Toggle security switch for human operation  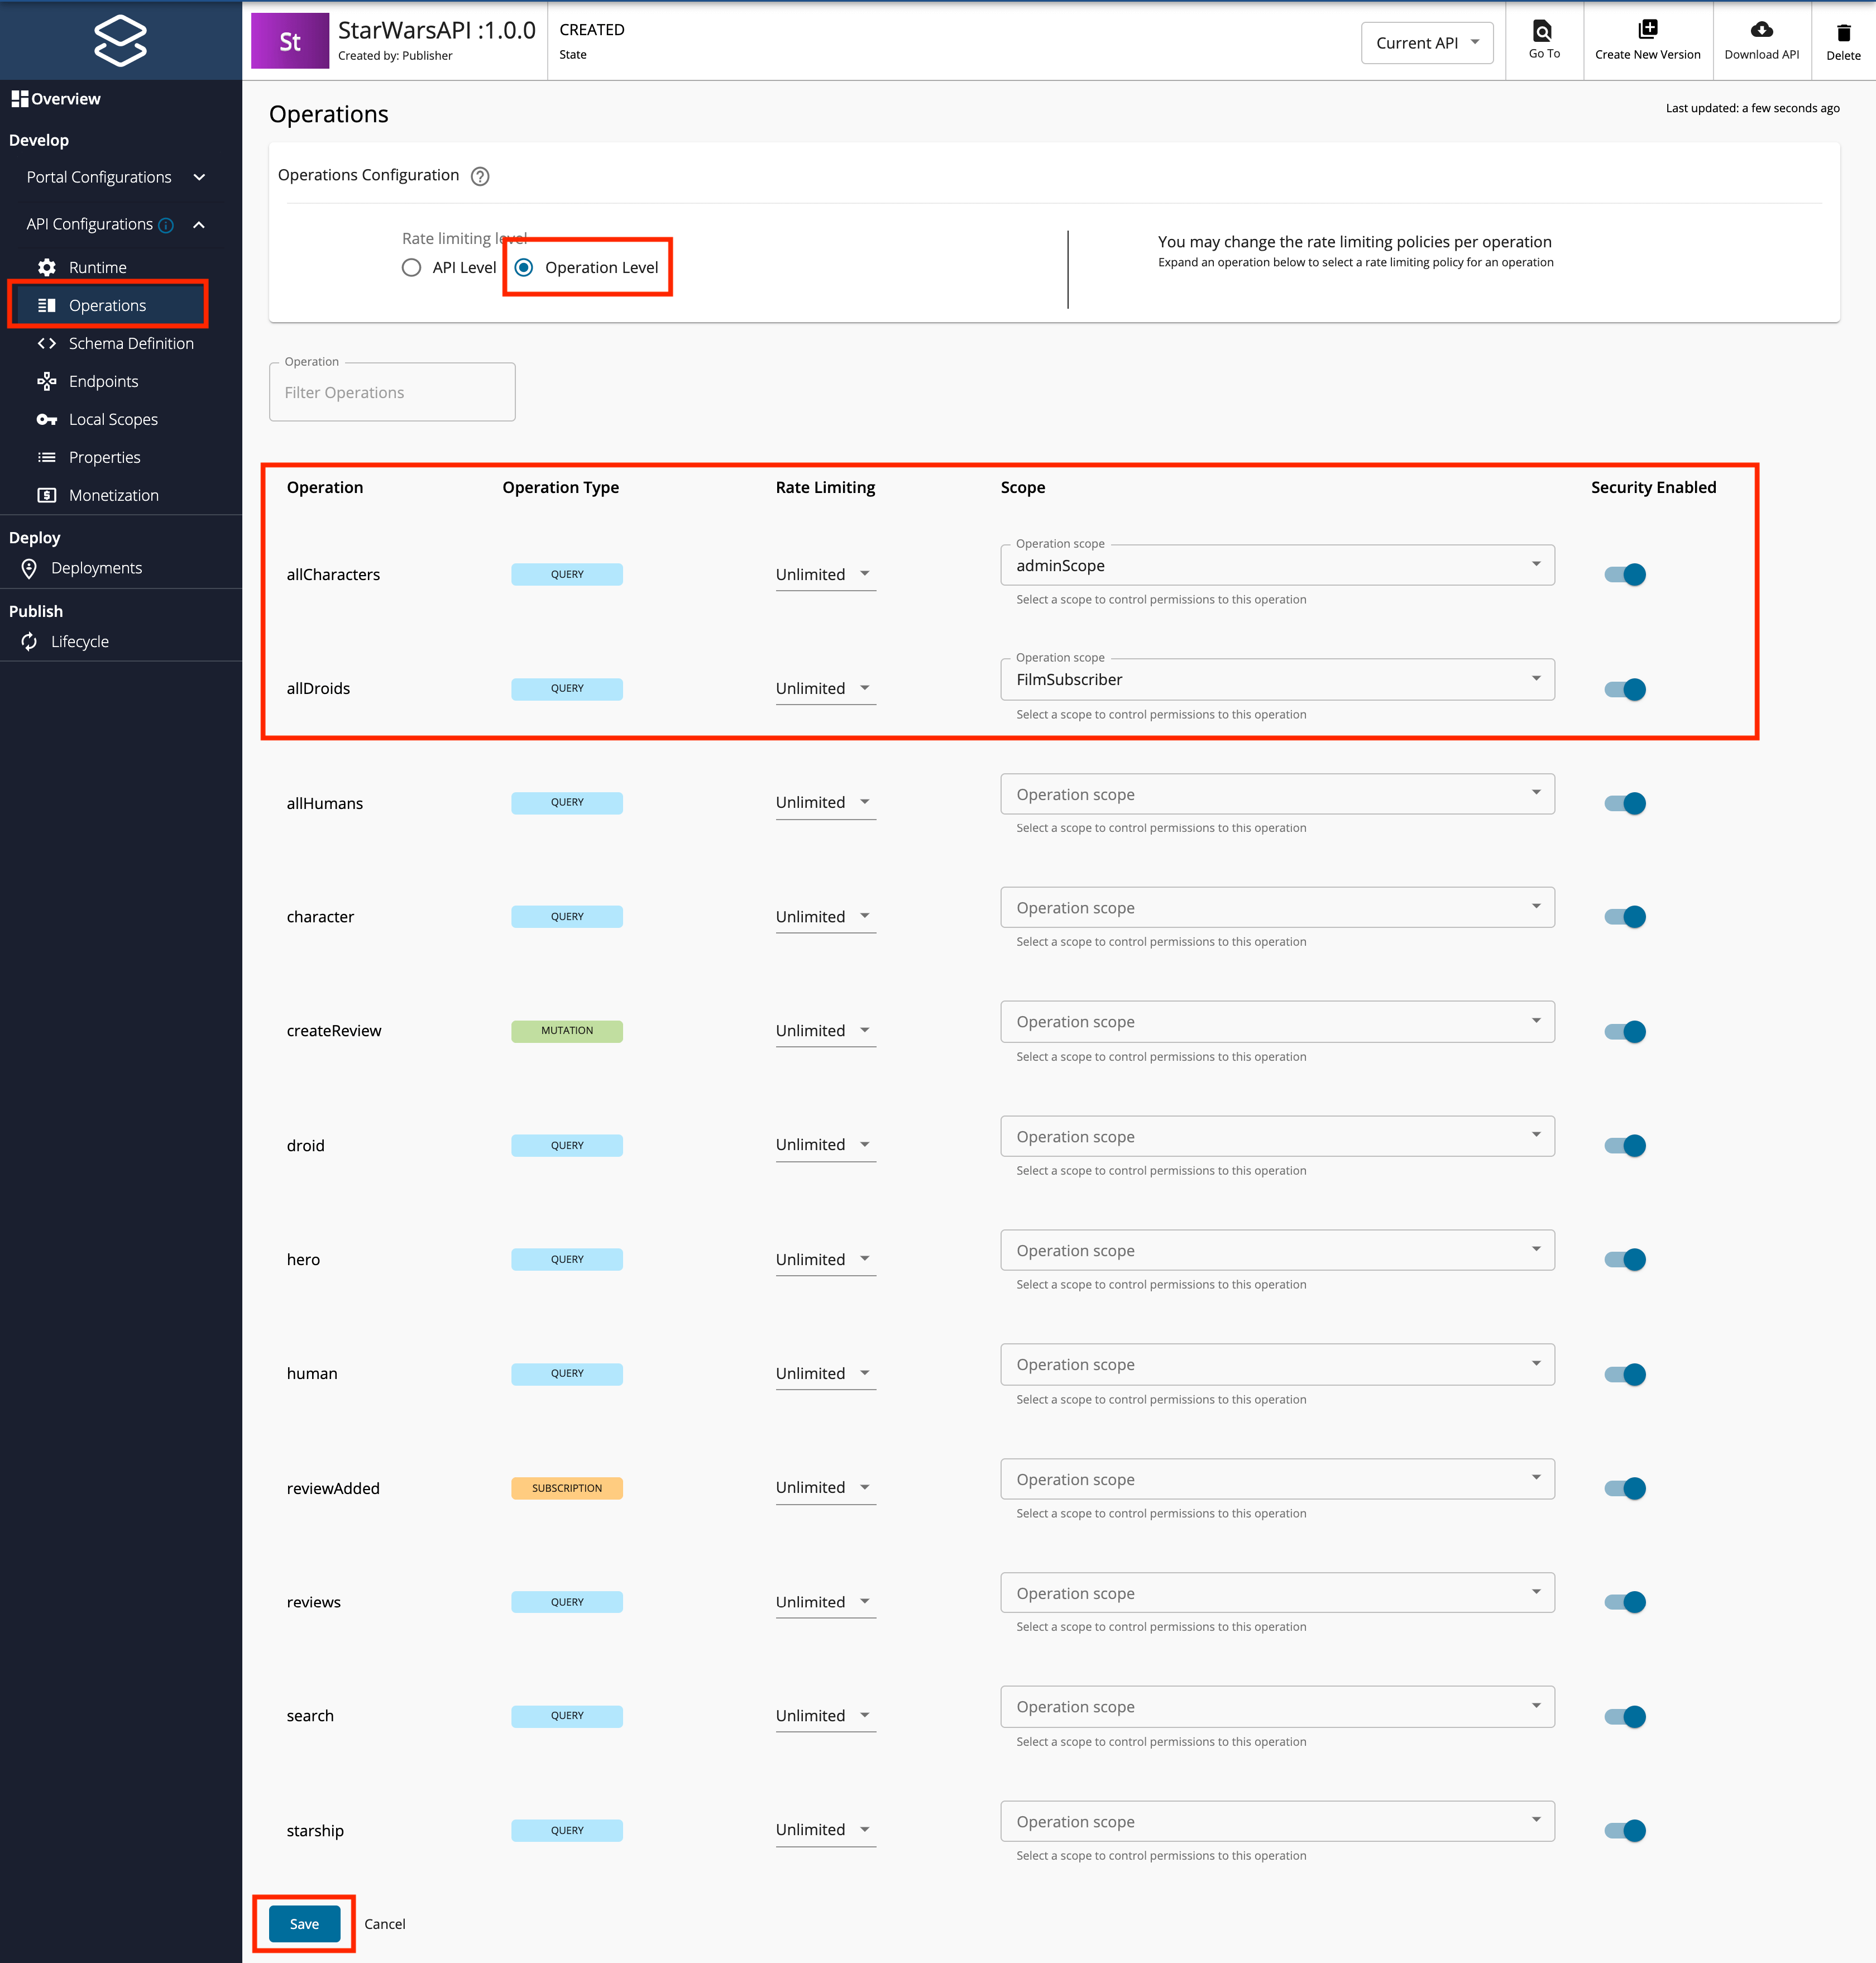pyautogui.click(x=1625, y=1374)
